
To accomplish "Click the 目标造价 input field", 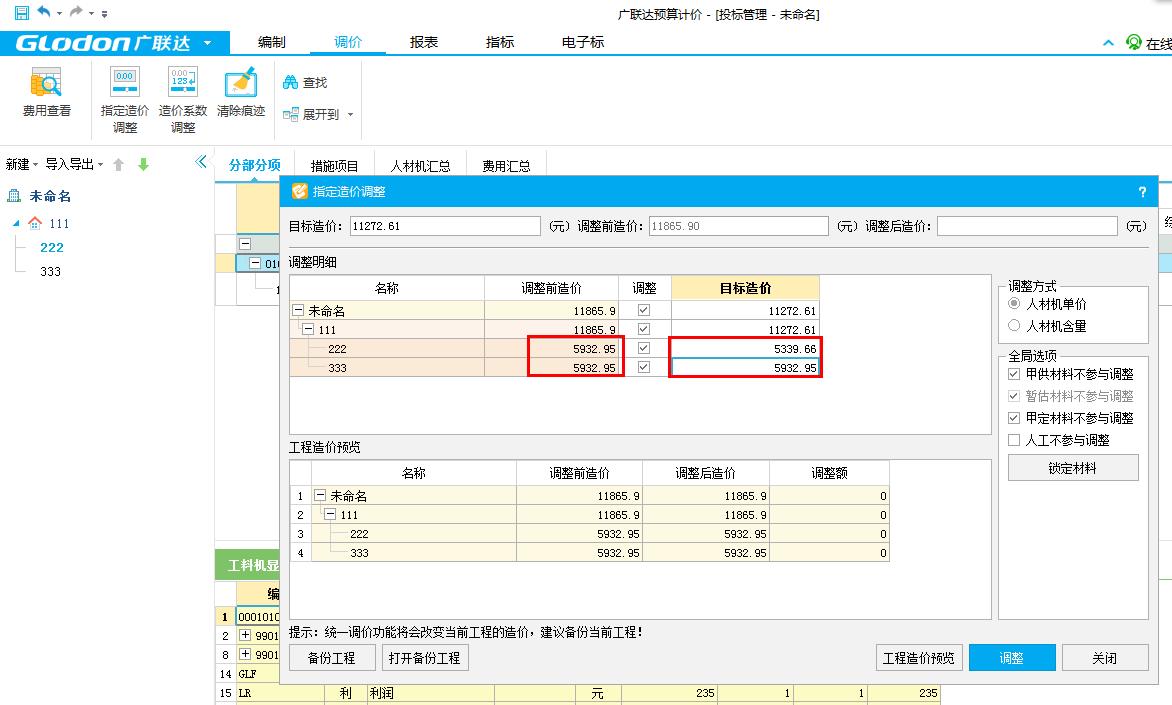I will click(x=445, y=226).
